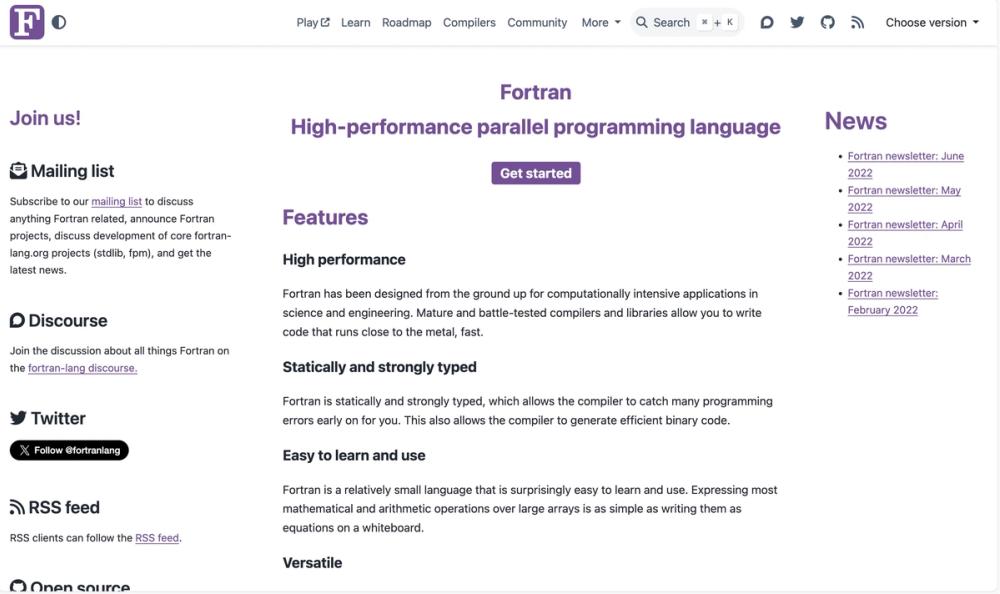Click the Discourse heading icon

point(17,320)
